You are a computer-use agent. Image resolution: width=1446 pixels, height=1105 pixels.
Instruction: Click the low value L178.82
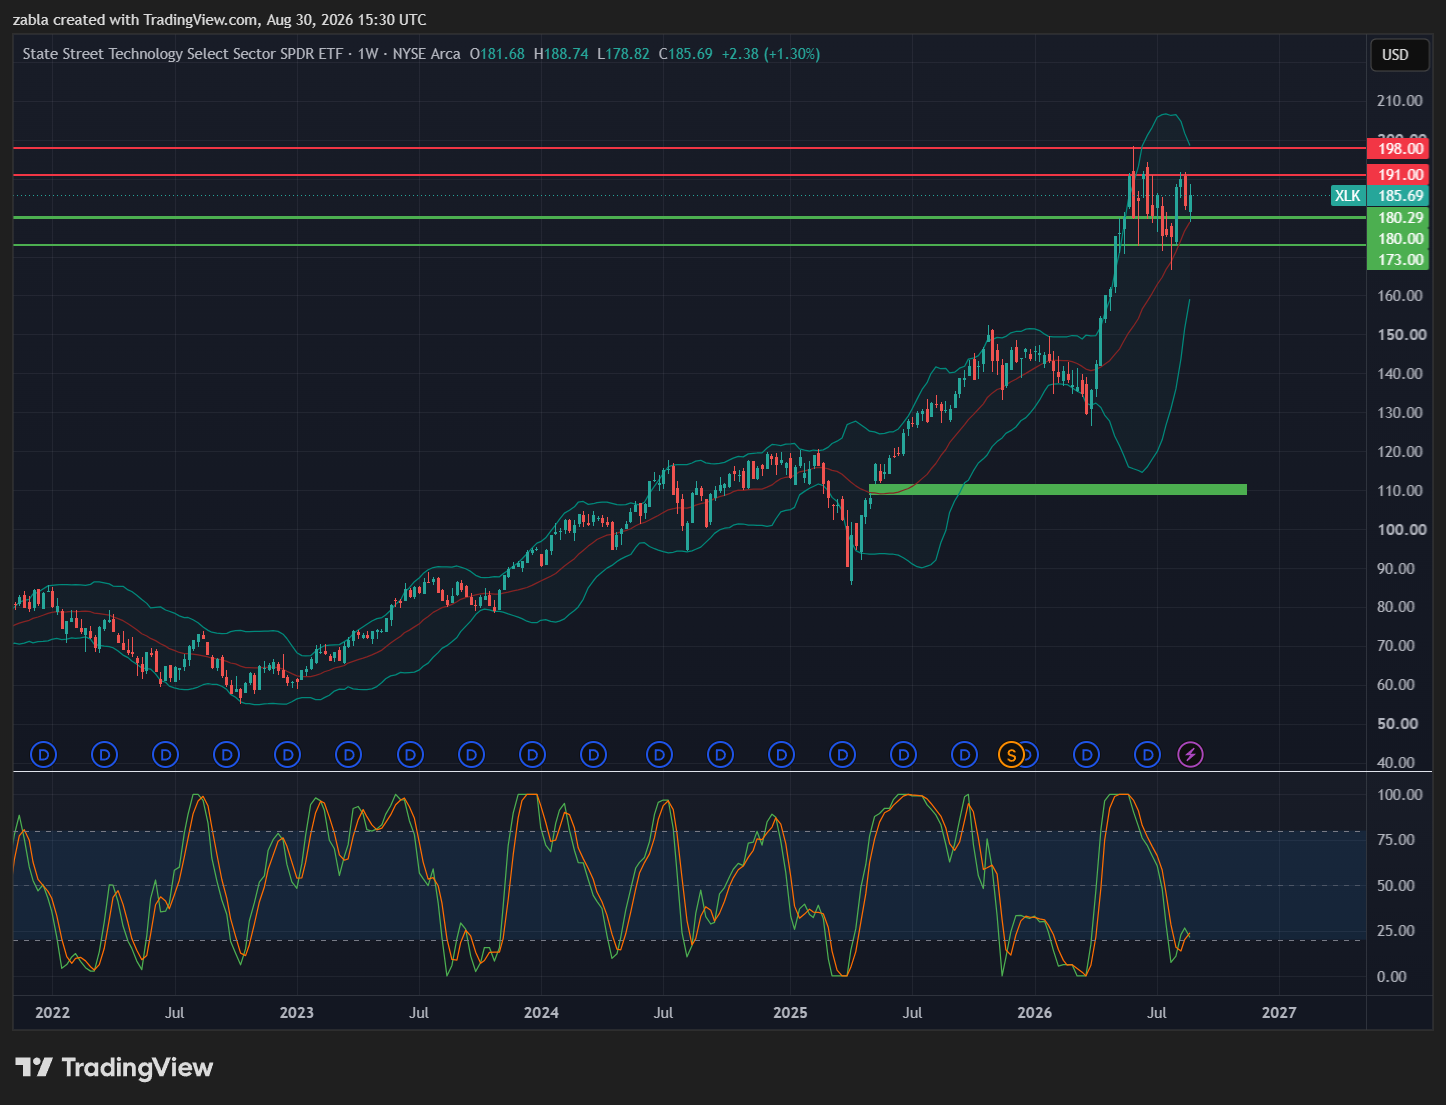coord(623,54)
